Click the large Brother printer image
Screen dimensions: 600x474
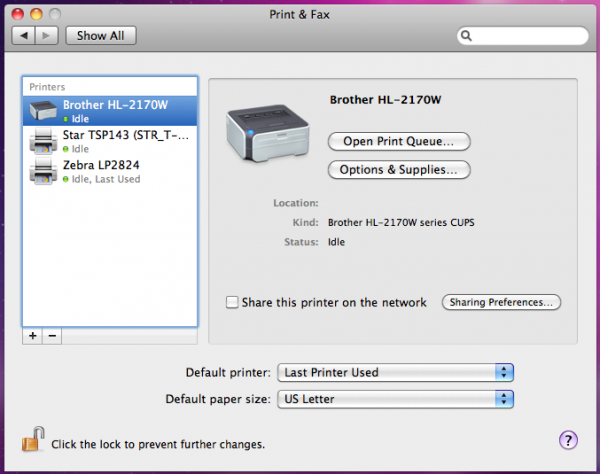click(267, 133)
